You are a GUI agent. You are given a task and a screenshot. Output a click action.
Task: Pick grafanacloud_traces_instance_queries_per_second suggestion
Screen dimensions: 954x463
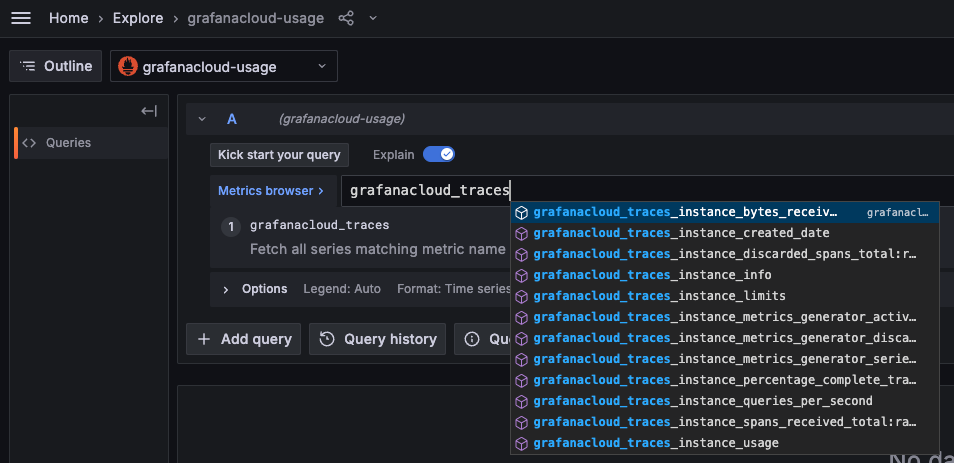coord(702,401)
